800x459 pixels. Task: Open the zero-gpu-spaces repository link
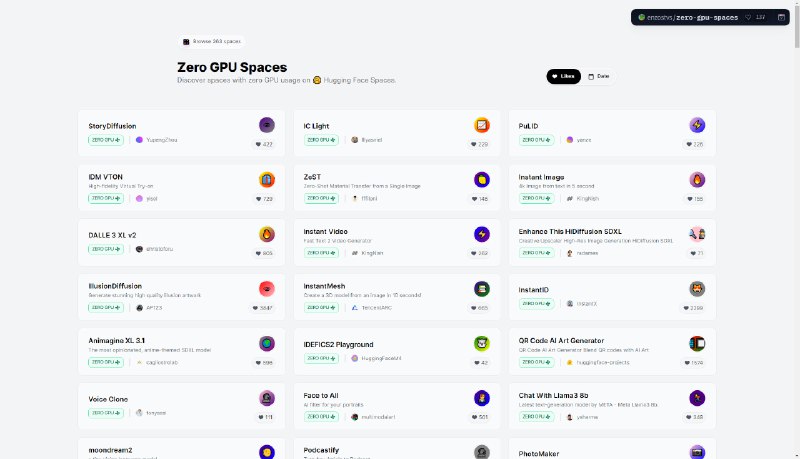(707, 17)
